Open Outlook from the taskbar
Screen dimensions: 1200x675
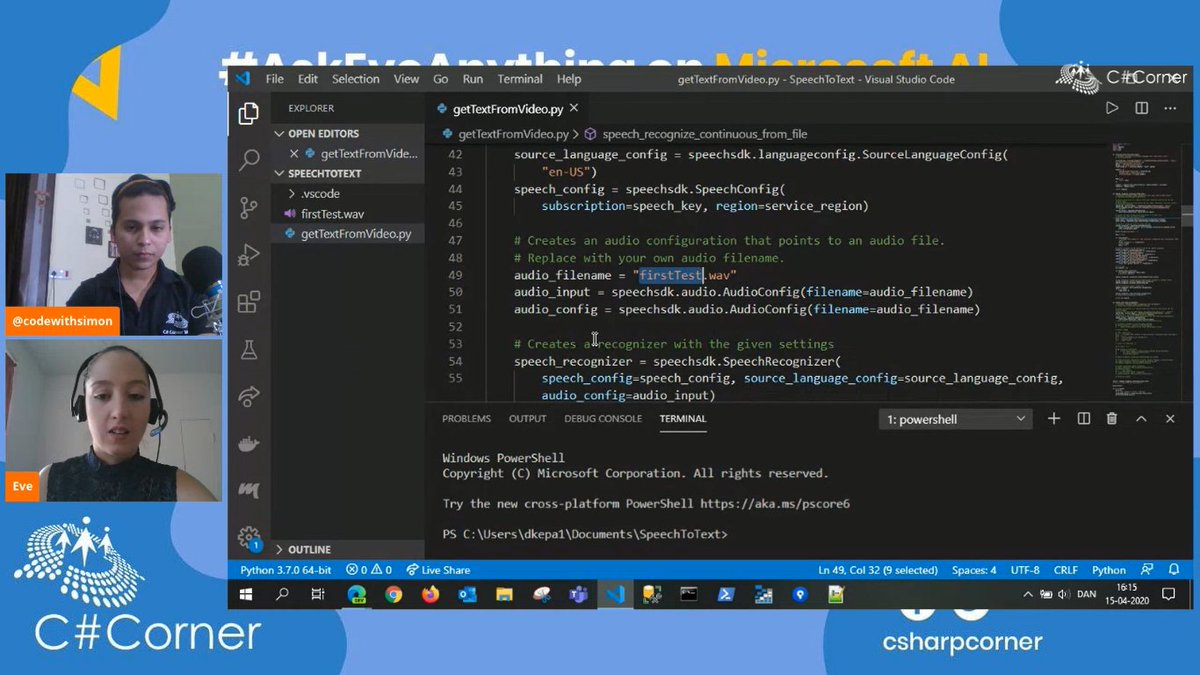(467, 594)
